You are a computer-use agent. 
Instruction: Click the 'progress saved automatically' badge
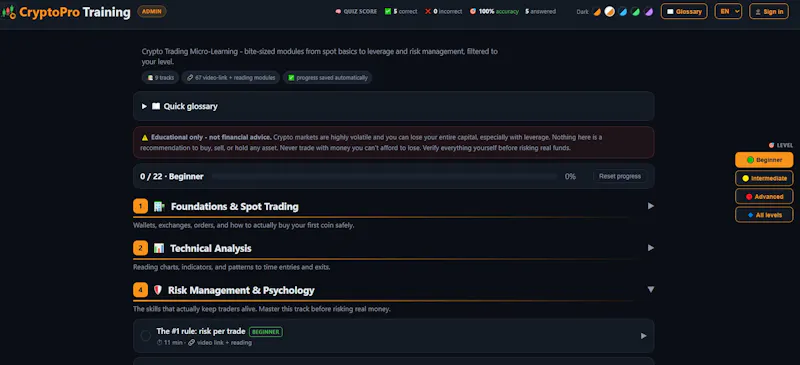click(x=328, y=78)
